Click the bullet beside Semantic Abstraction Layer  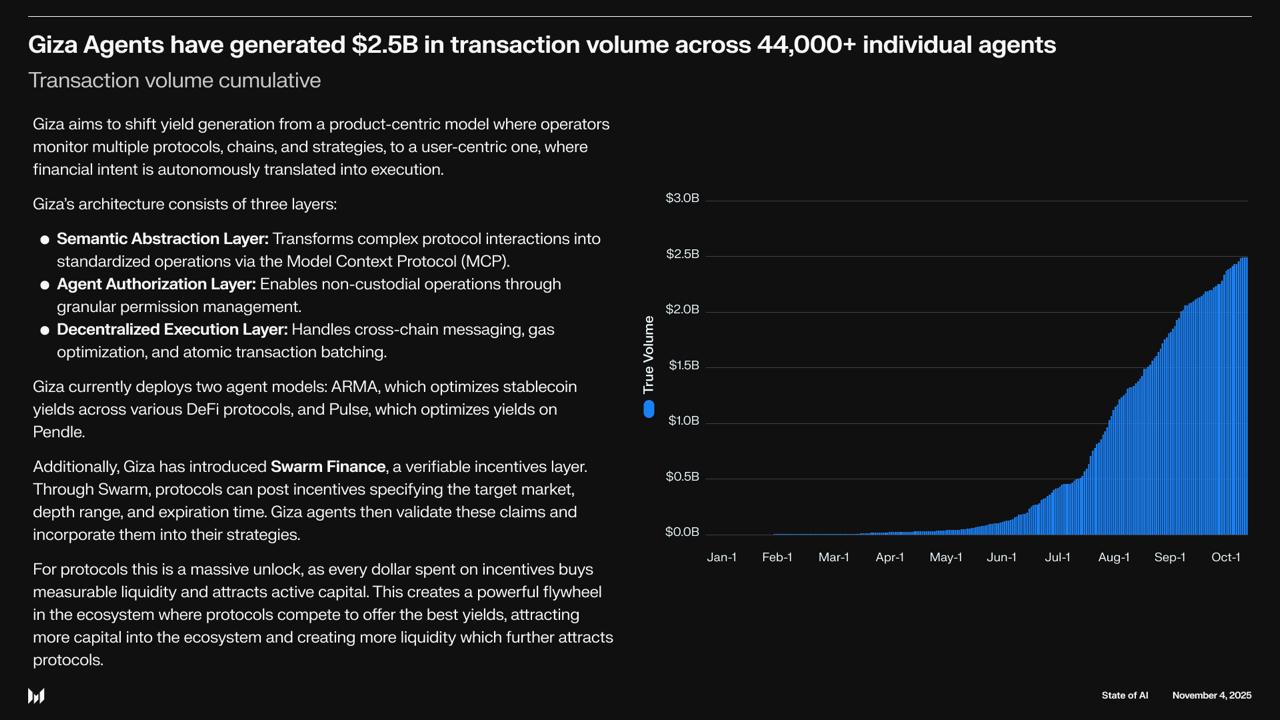(x=45, y=240)
